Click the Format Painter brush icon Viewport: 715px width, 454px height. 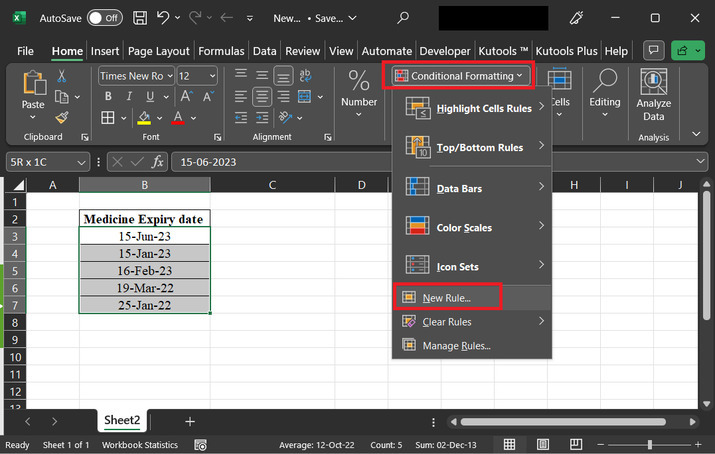(62, 118)
